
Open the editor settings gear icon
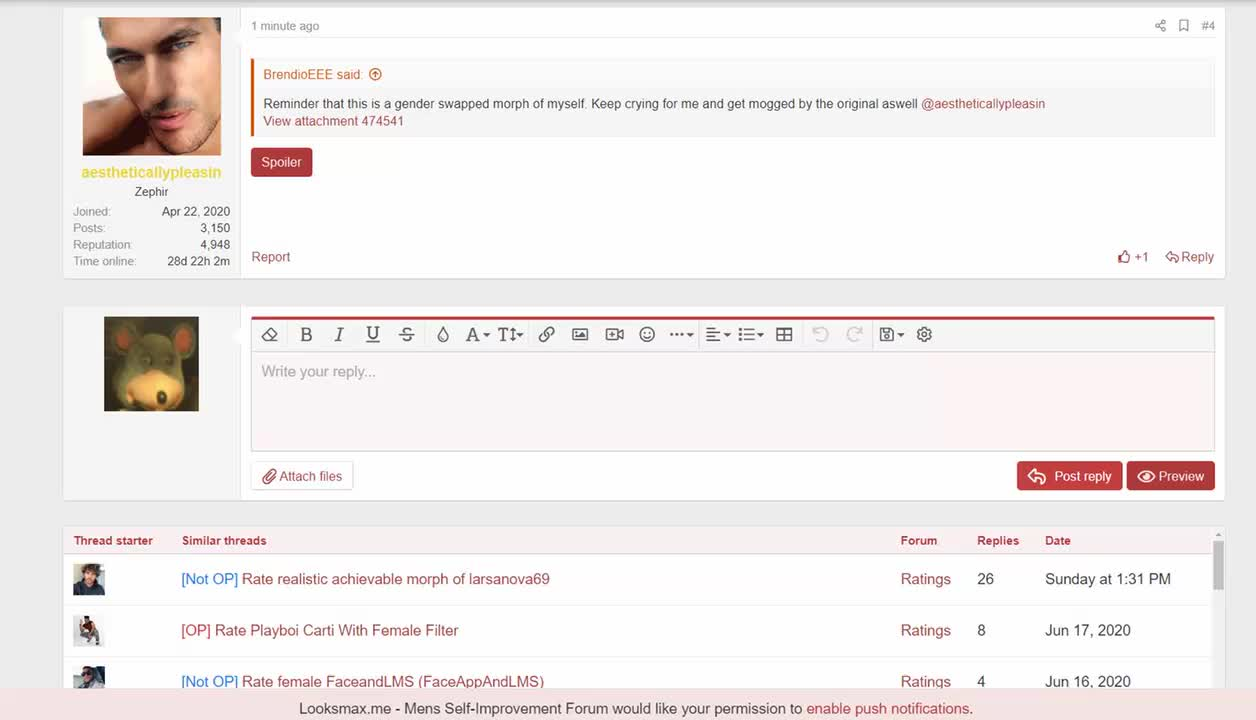click(924, 335)
